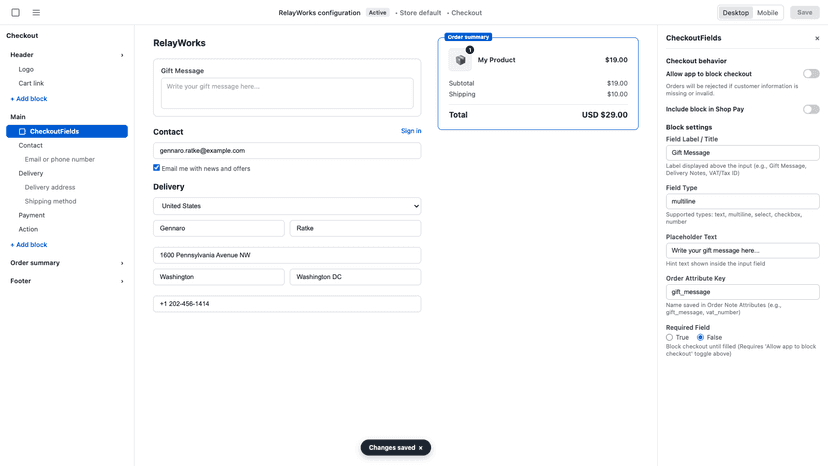Switch to Desktop preview
This screenshot has width=828, height=466.
736,13
